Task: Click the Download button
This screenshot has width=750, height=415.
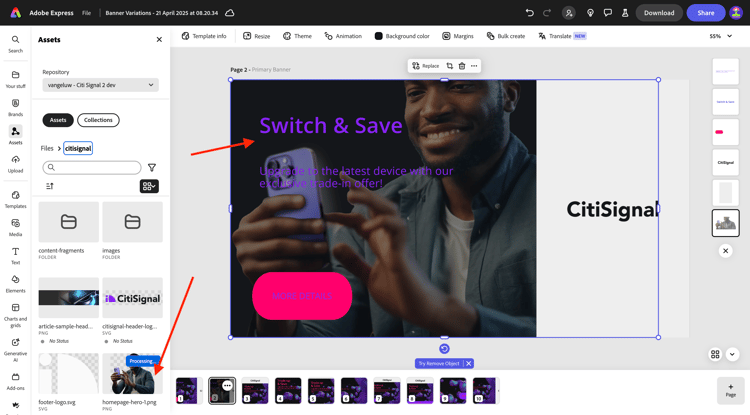Action: pyautogui.click(x=659, y=13)
